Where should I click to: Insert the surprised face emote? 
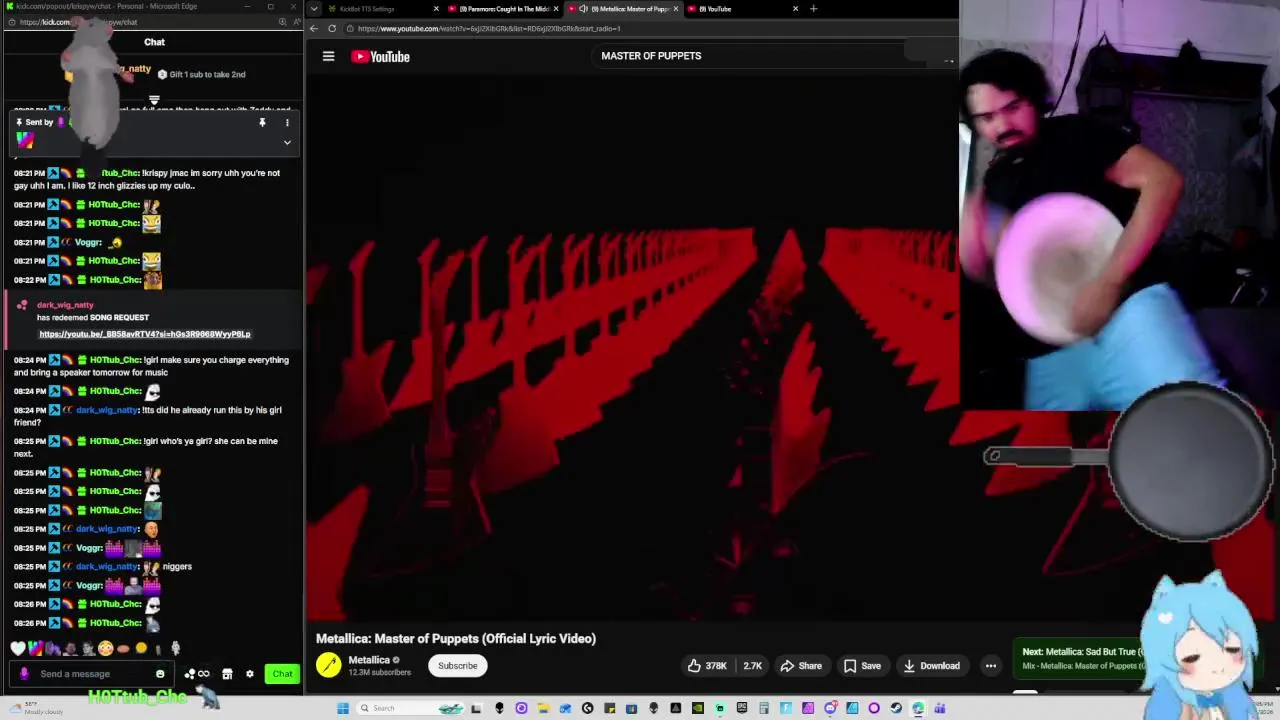pyautogui.click(x=105, y=649)
